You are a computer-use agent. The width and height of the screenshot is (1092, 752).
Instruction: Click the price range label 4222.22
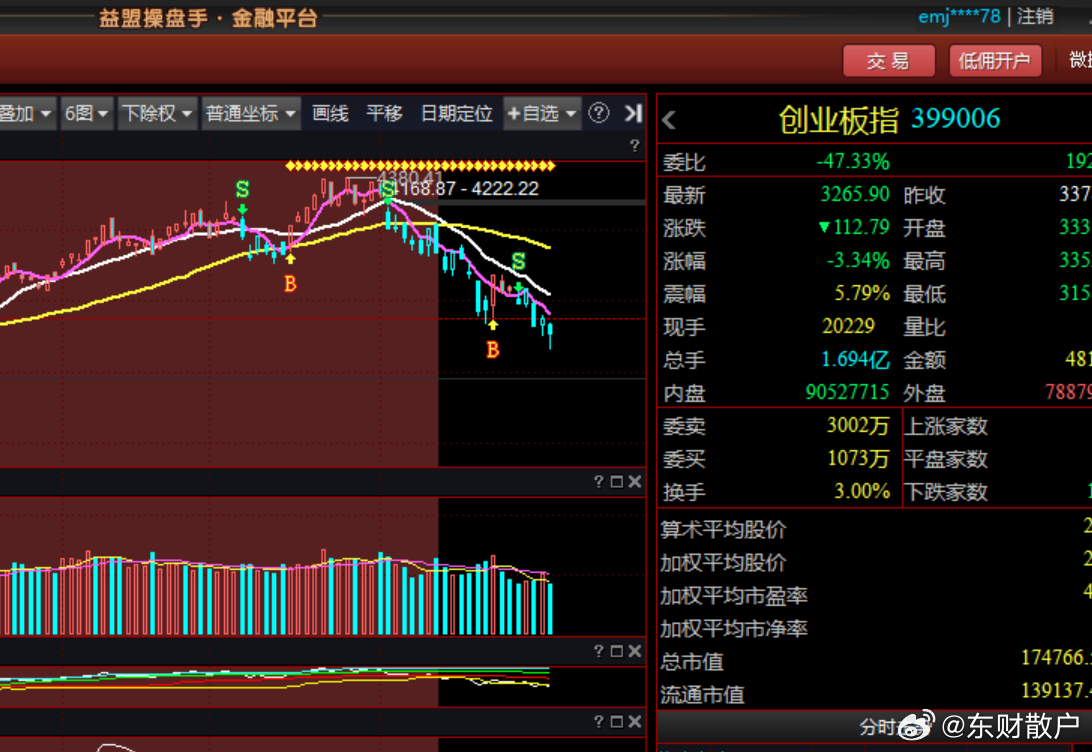click(505, 189)
